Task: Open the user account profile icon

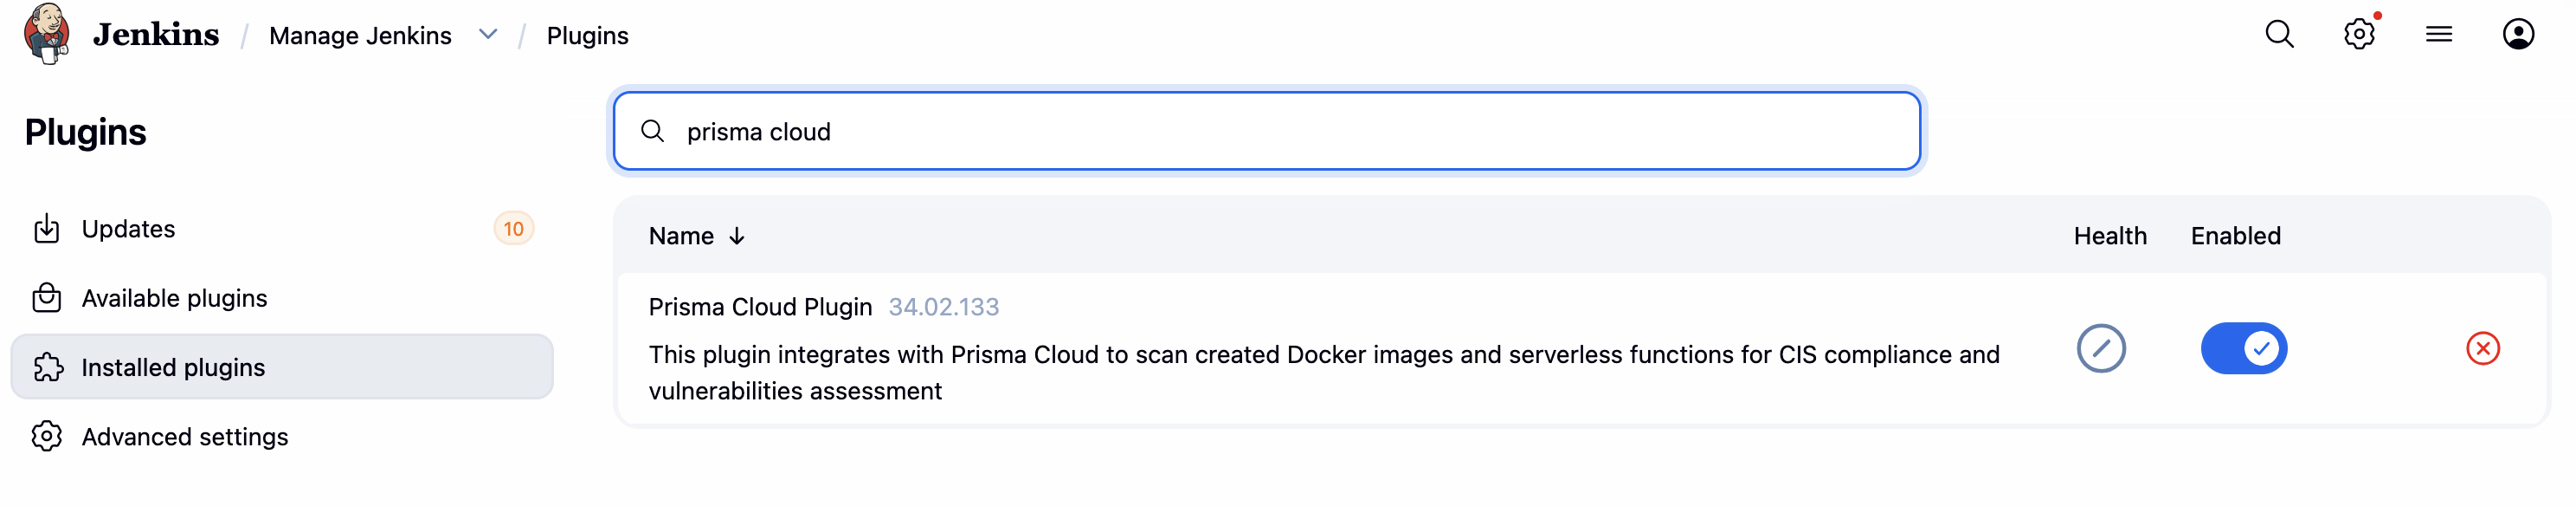Action: [x=2517, y=34]
